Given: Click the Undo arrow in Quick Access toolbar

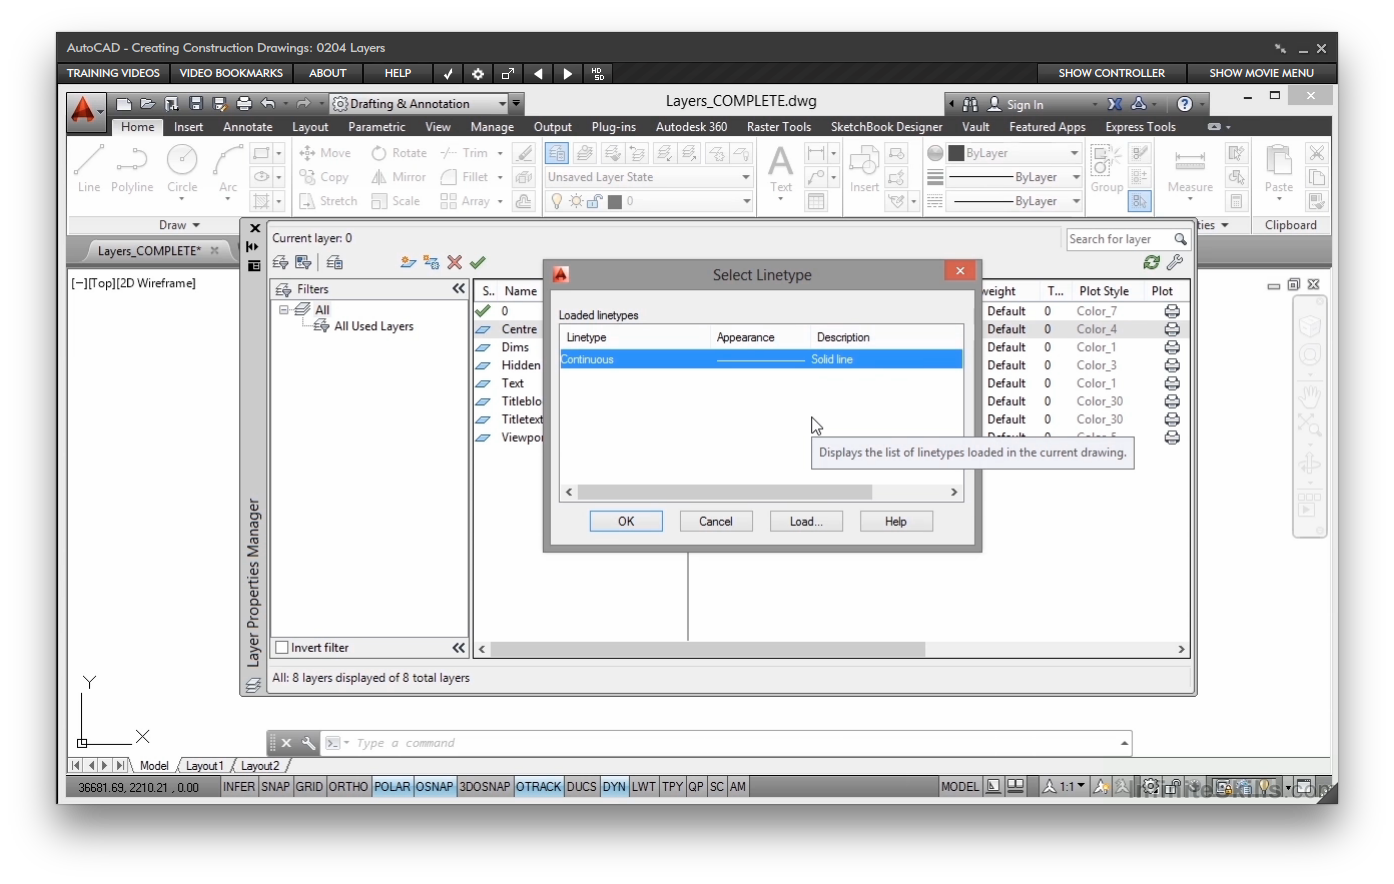Looking at the screenshot, I should point(268,103).
